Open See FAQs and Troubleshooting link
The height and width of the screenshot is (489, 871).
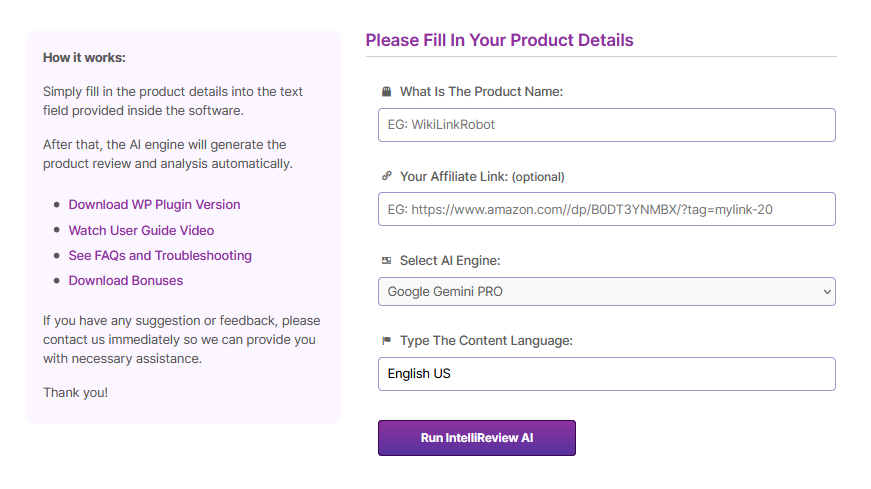coord(160,255)
